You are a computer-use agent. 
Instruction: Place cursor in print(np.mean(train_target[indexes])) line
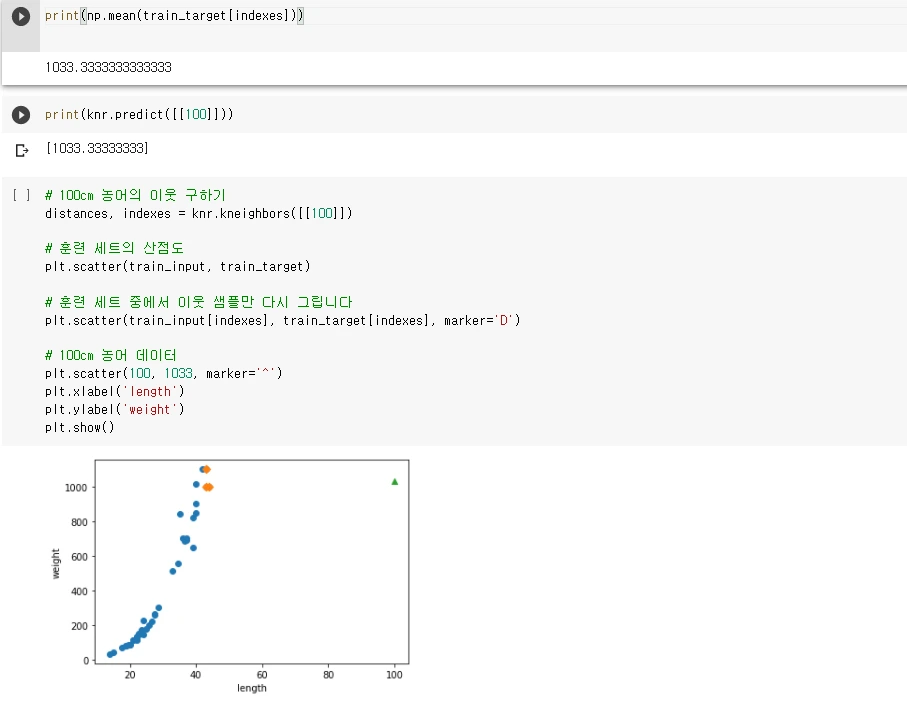(174, 16)
